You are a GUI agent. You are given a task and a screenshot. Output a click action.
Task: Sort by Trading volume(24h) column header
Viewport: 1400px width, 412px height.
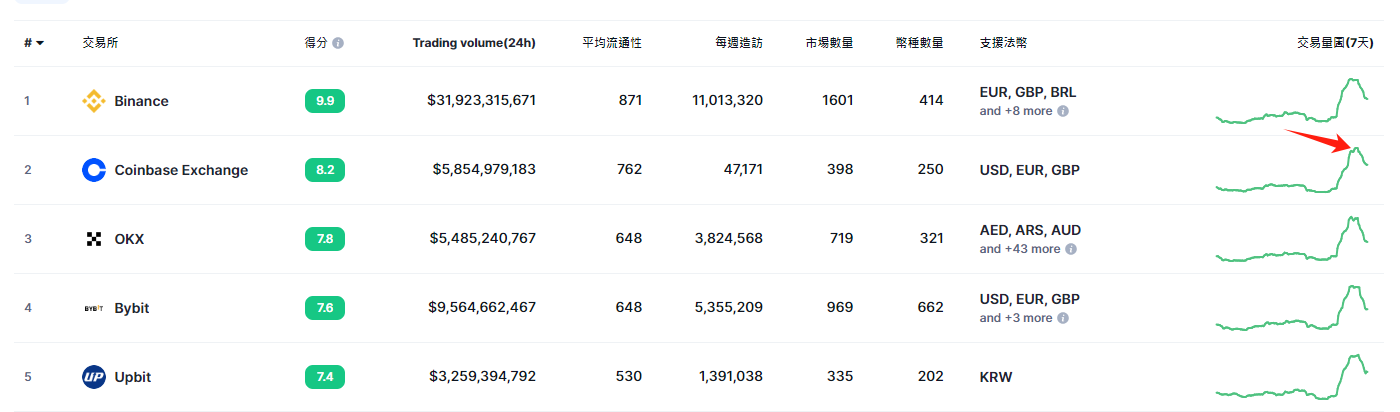(x=473, y=43)
